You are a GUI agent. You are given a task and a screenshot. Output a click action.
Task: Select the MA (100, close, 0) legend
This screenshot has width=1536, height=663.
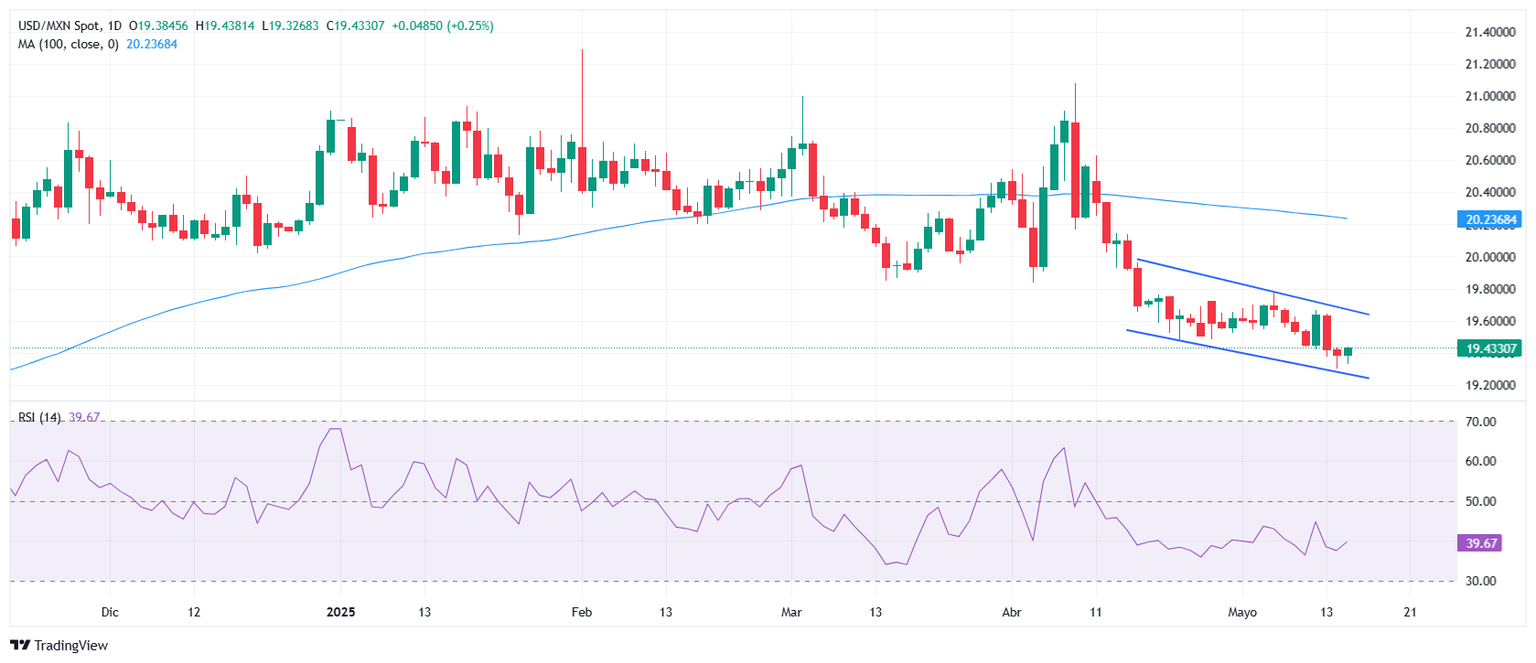66,44
